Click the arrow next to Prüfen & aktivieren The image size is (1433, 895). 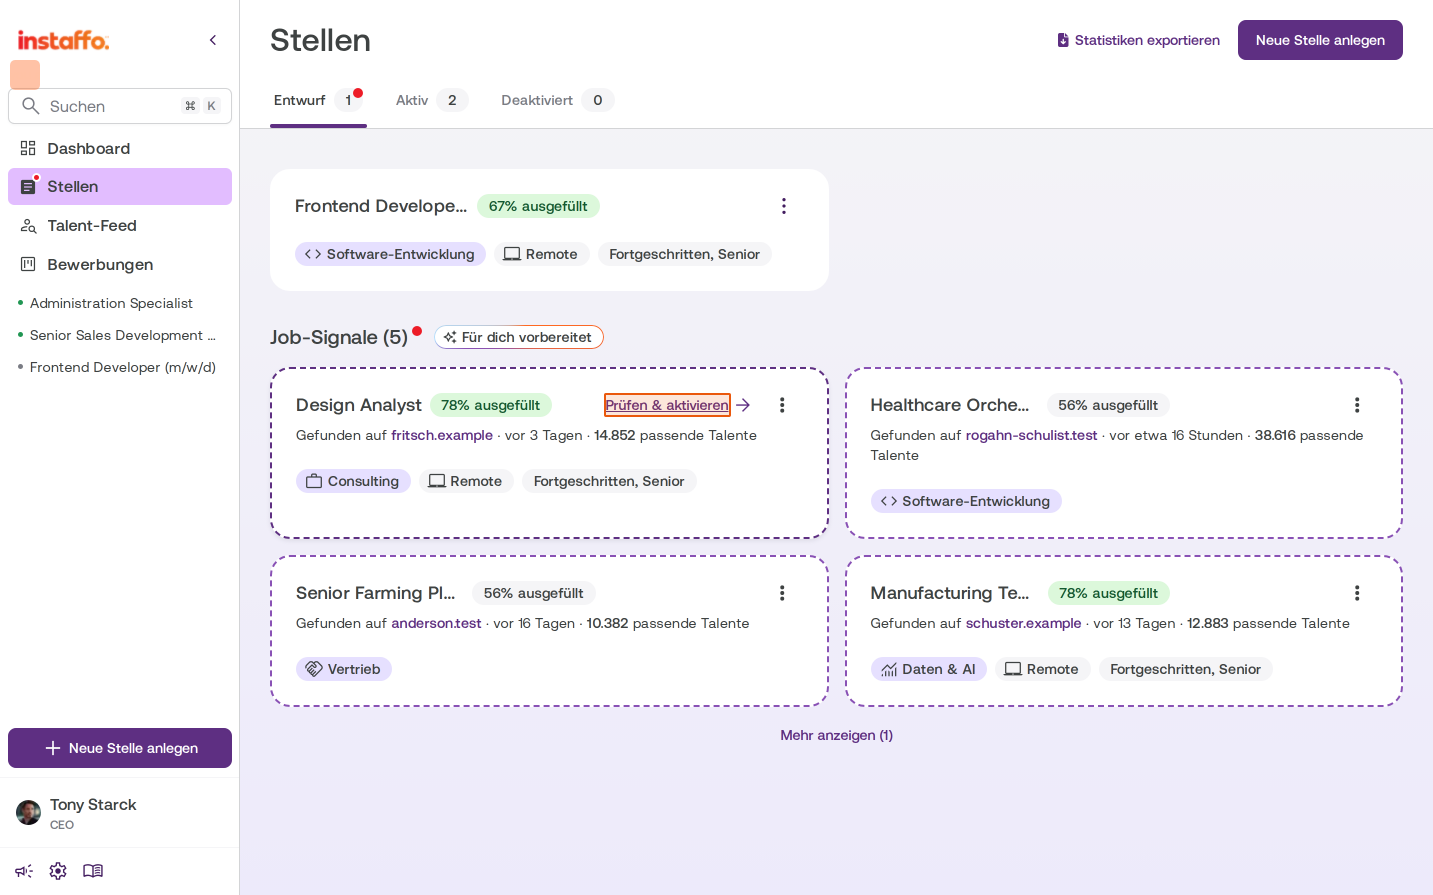743,405
